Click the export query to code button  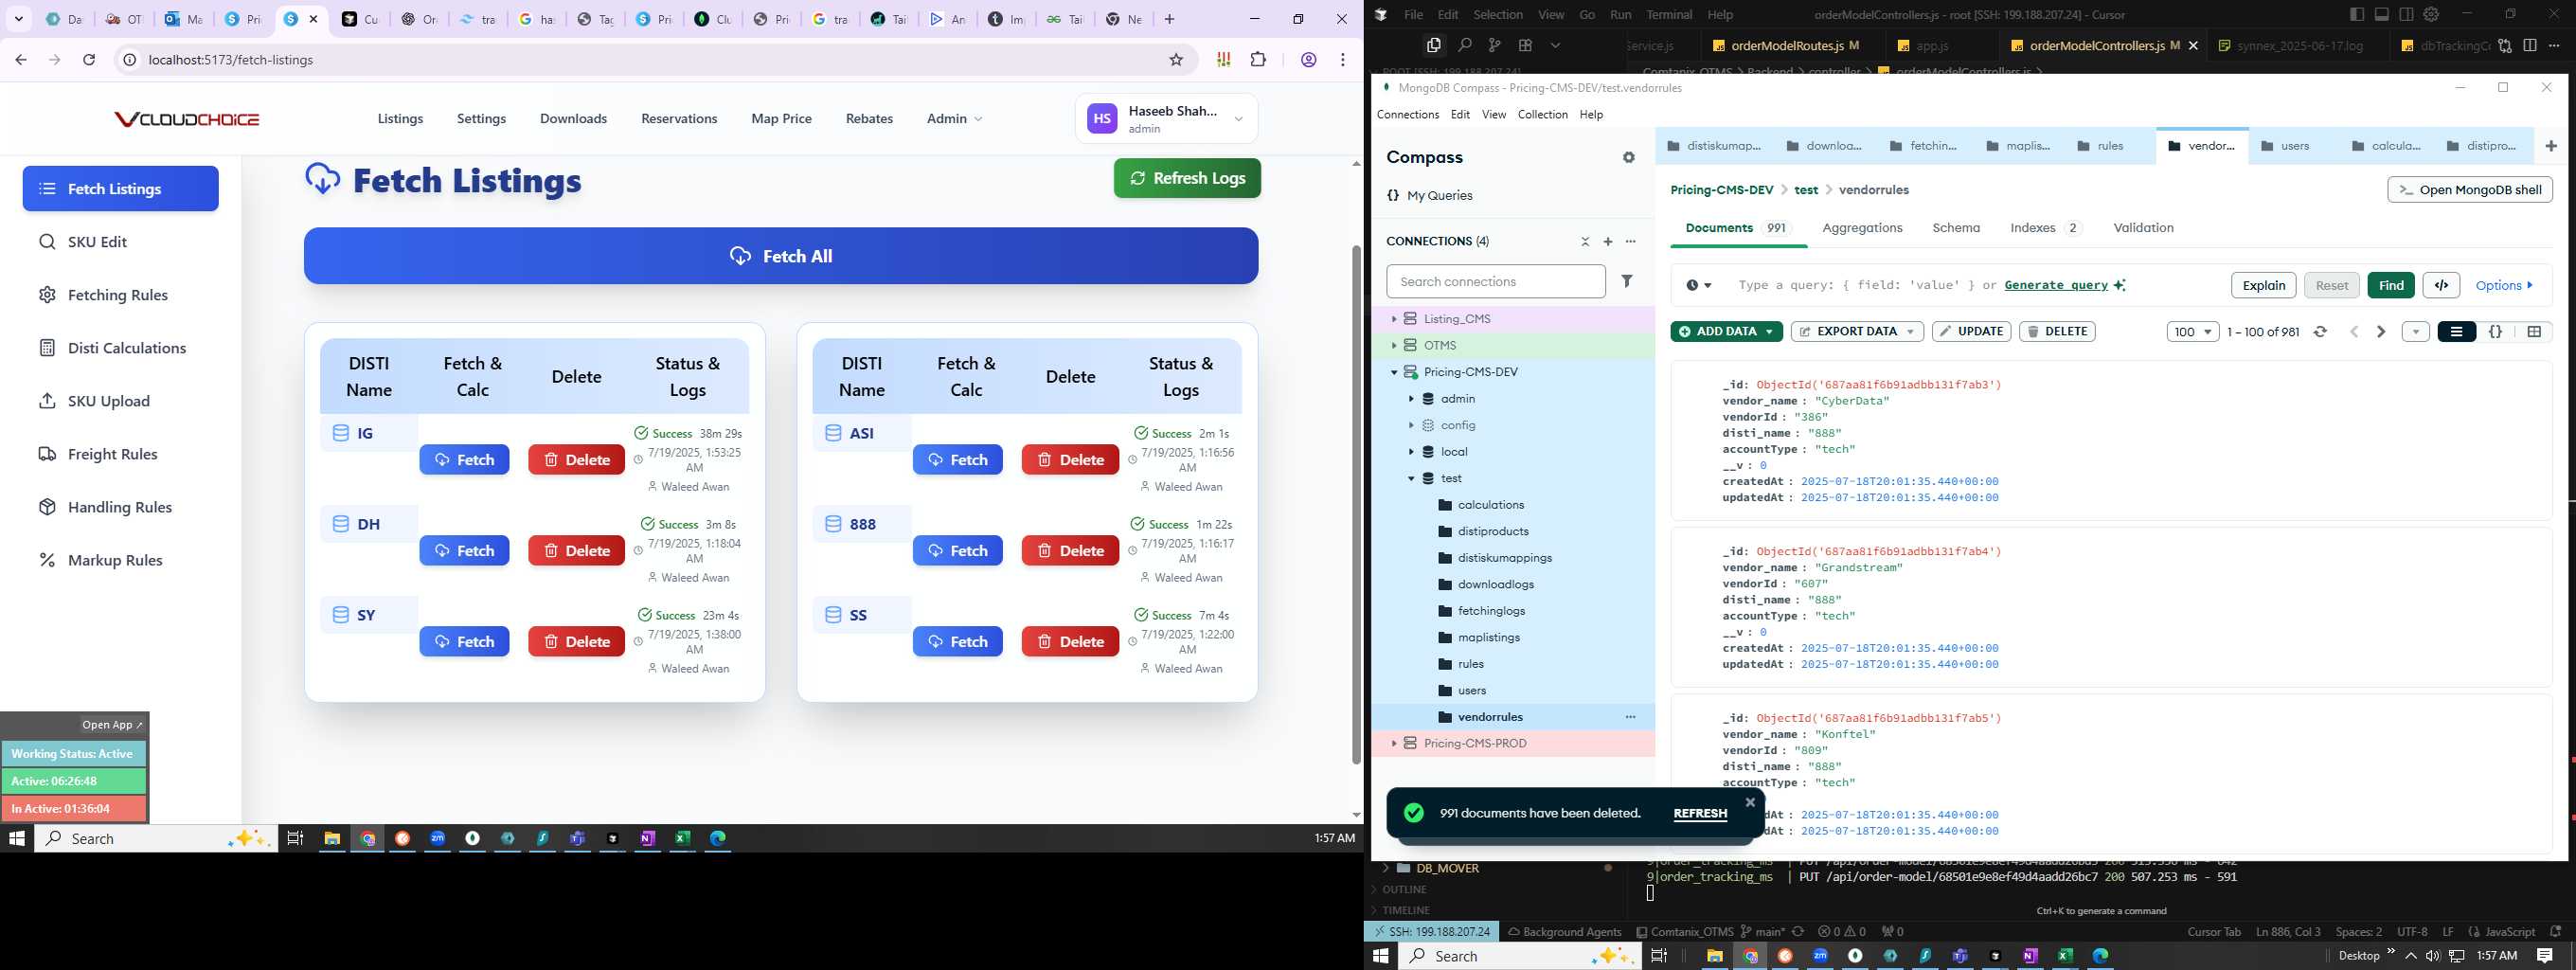point(2441,285)
